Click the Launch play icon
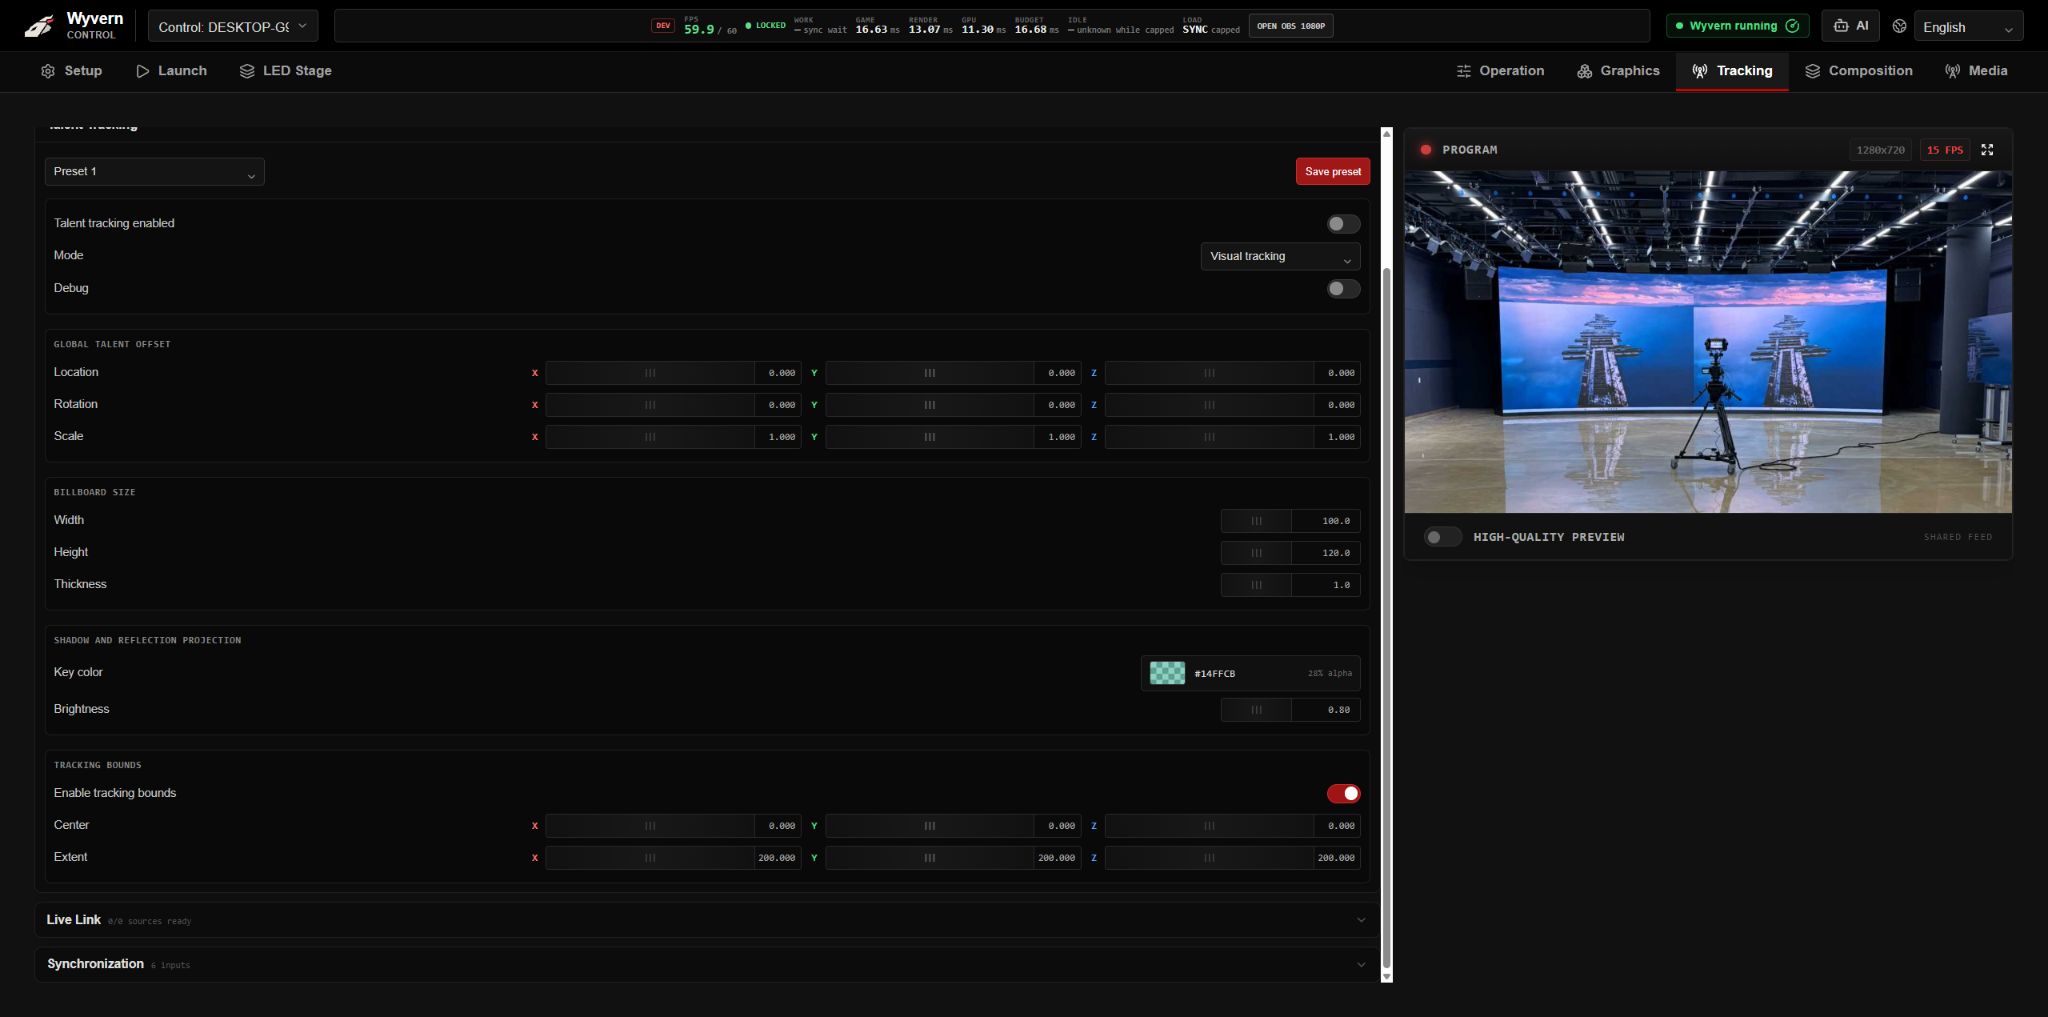2048x1017 pixels. (143, 71)
